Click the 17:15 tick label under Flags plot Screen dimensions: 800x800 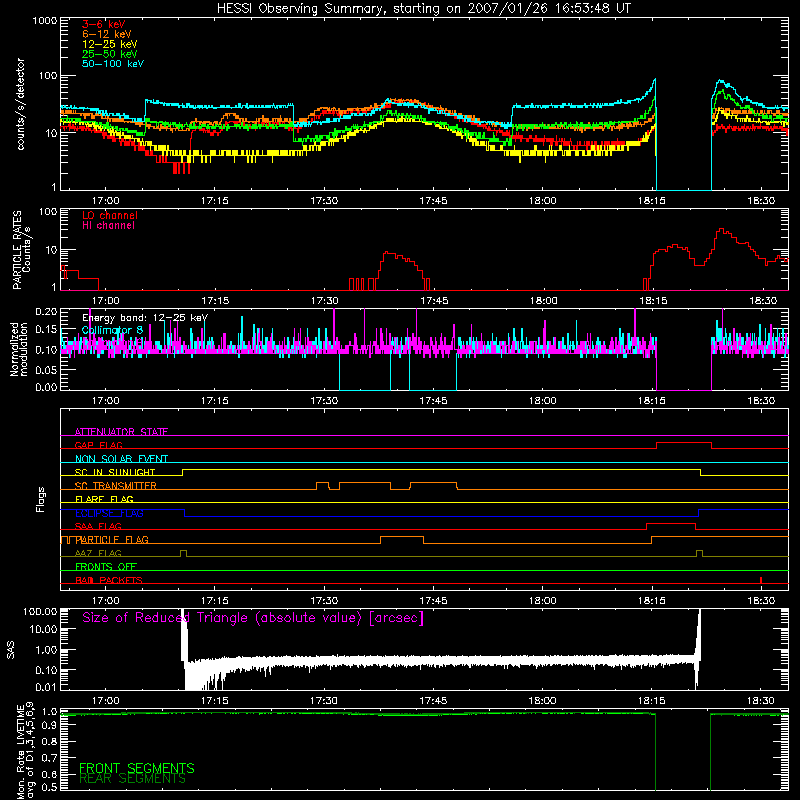coord(214,601)
